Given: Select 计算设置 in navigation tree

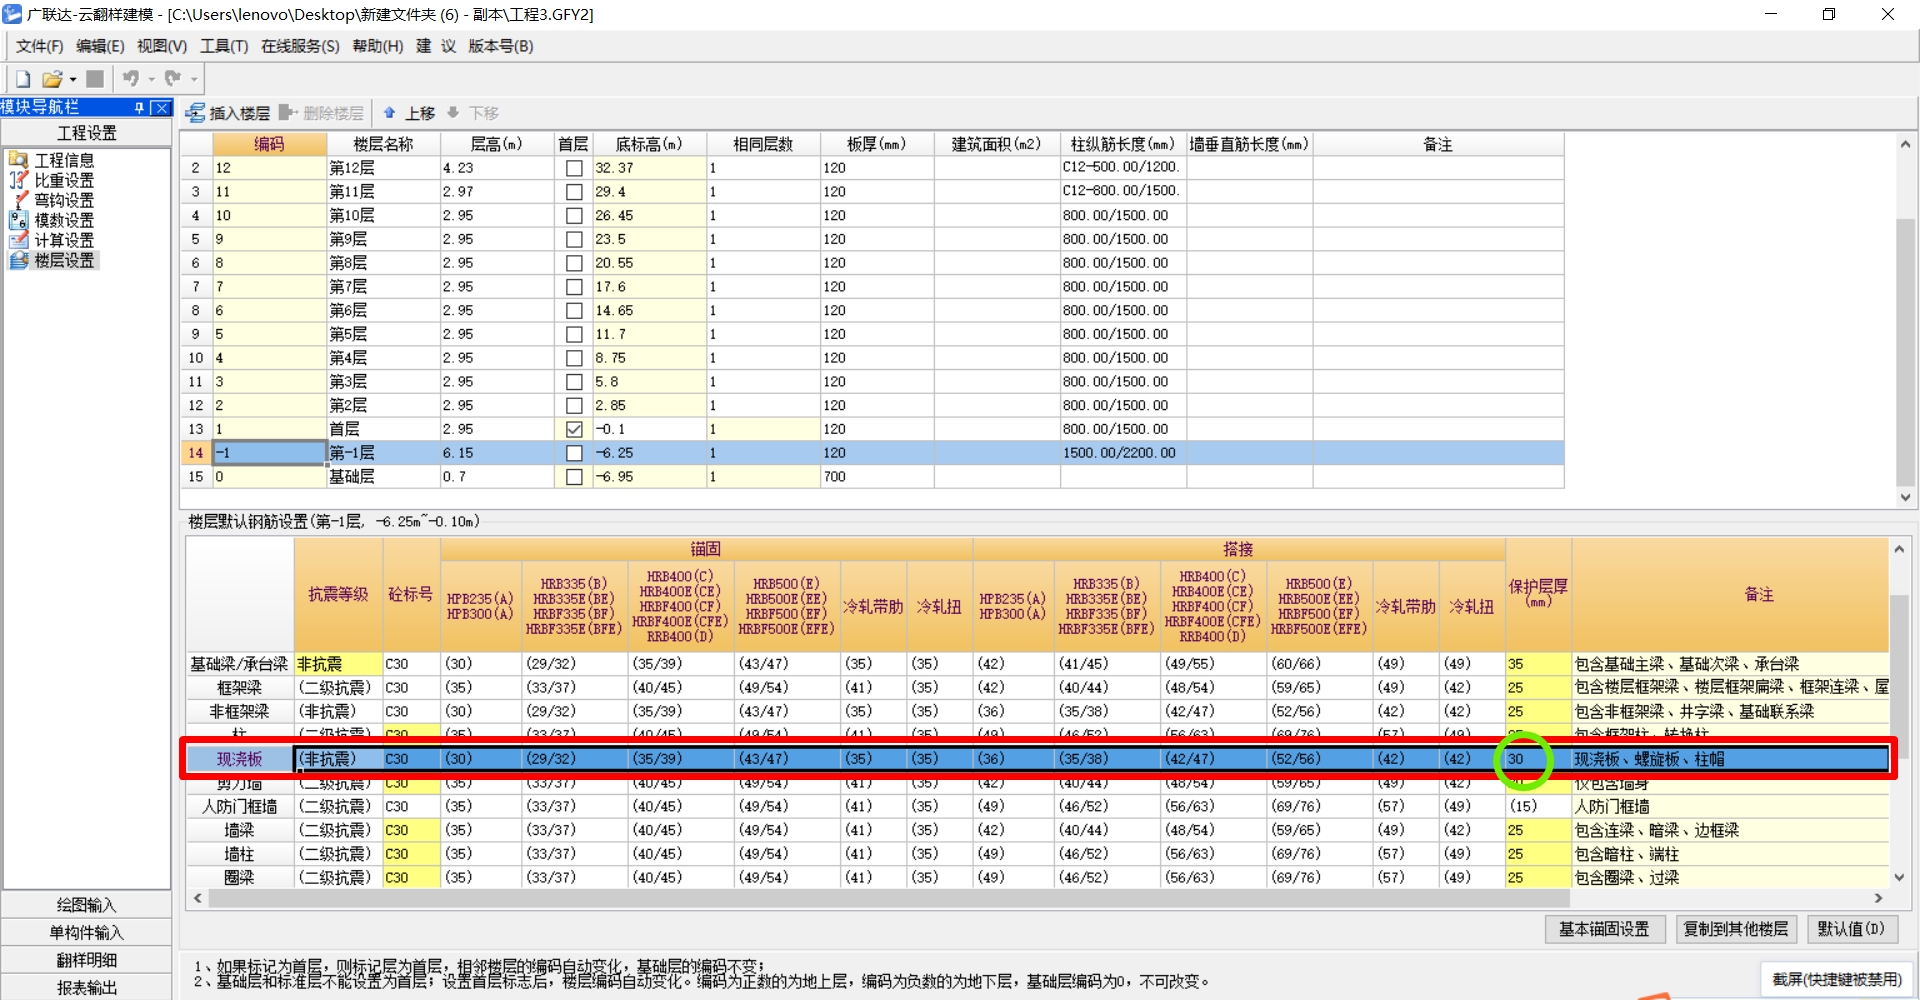Looking at the screenshot, I should [x=52, y=240].
